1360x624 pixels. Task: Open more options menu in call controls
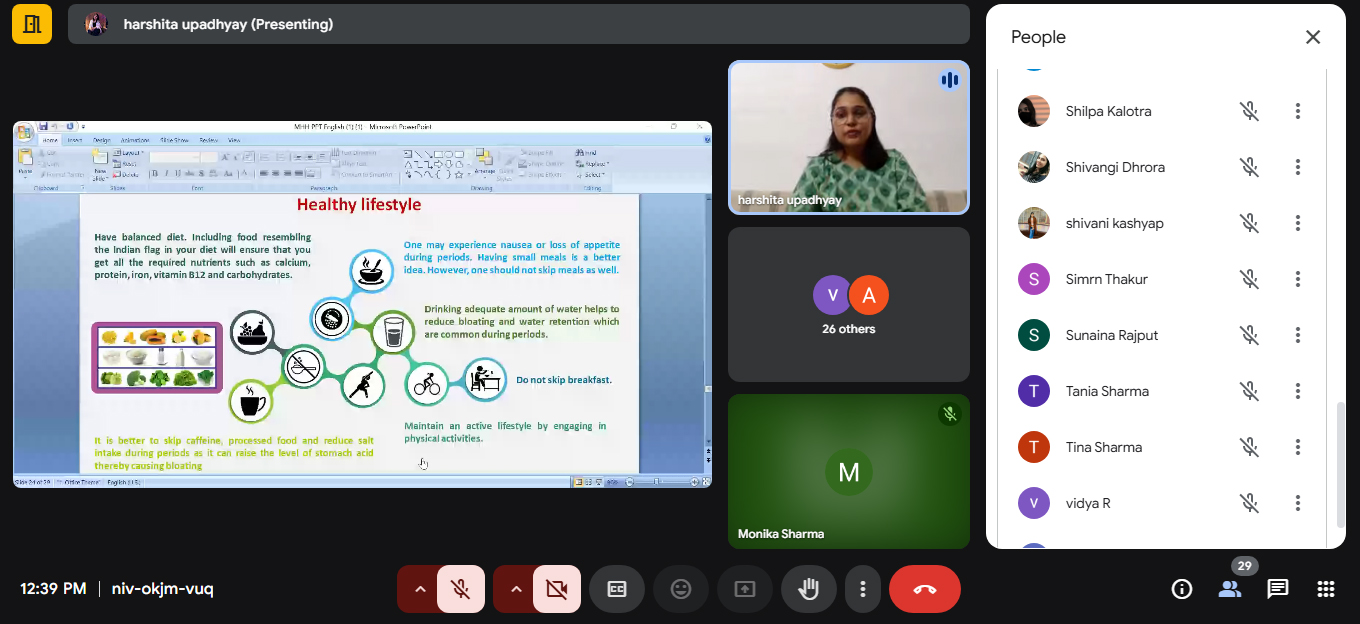(862, 589)
